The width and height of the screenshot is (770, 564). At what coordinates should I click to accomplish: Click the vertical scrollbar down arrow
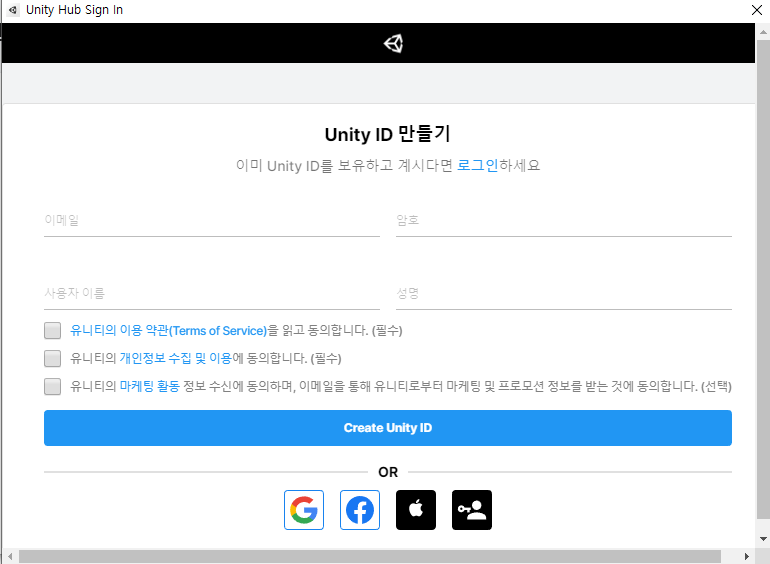tap(763, 539)
